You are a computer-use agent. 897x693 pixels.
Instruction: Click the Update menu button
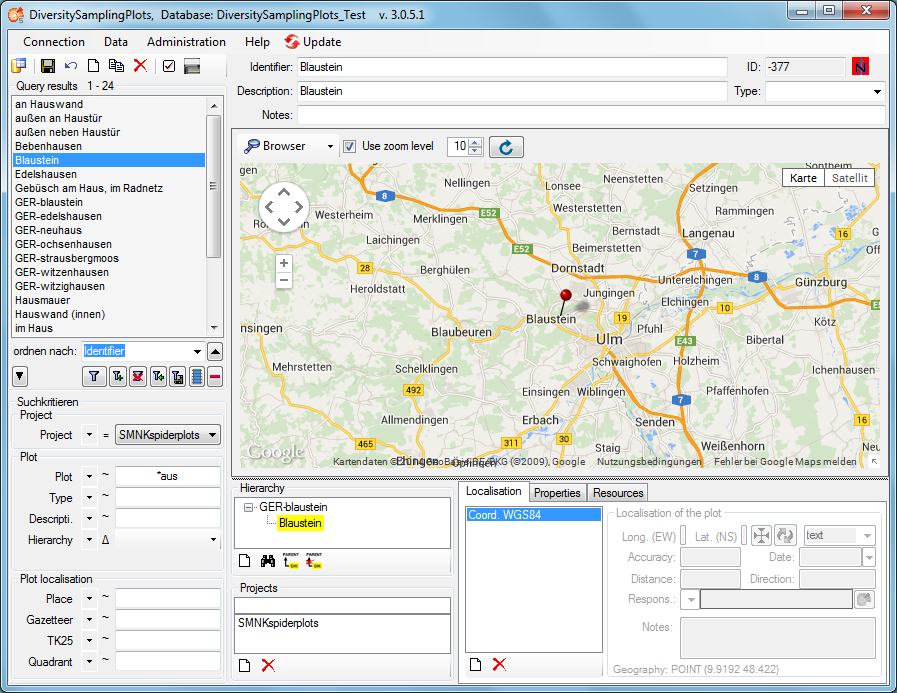(x=313, y=42)
